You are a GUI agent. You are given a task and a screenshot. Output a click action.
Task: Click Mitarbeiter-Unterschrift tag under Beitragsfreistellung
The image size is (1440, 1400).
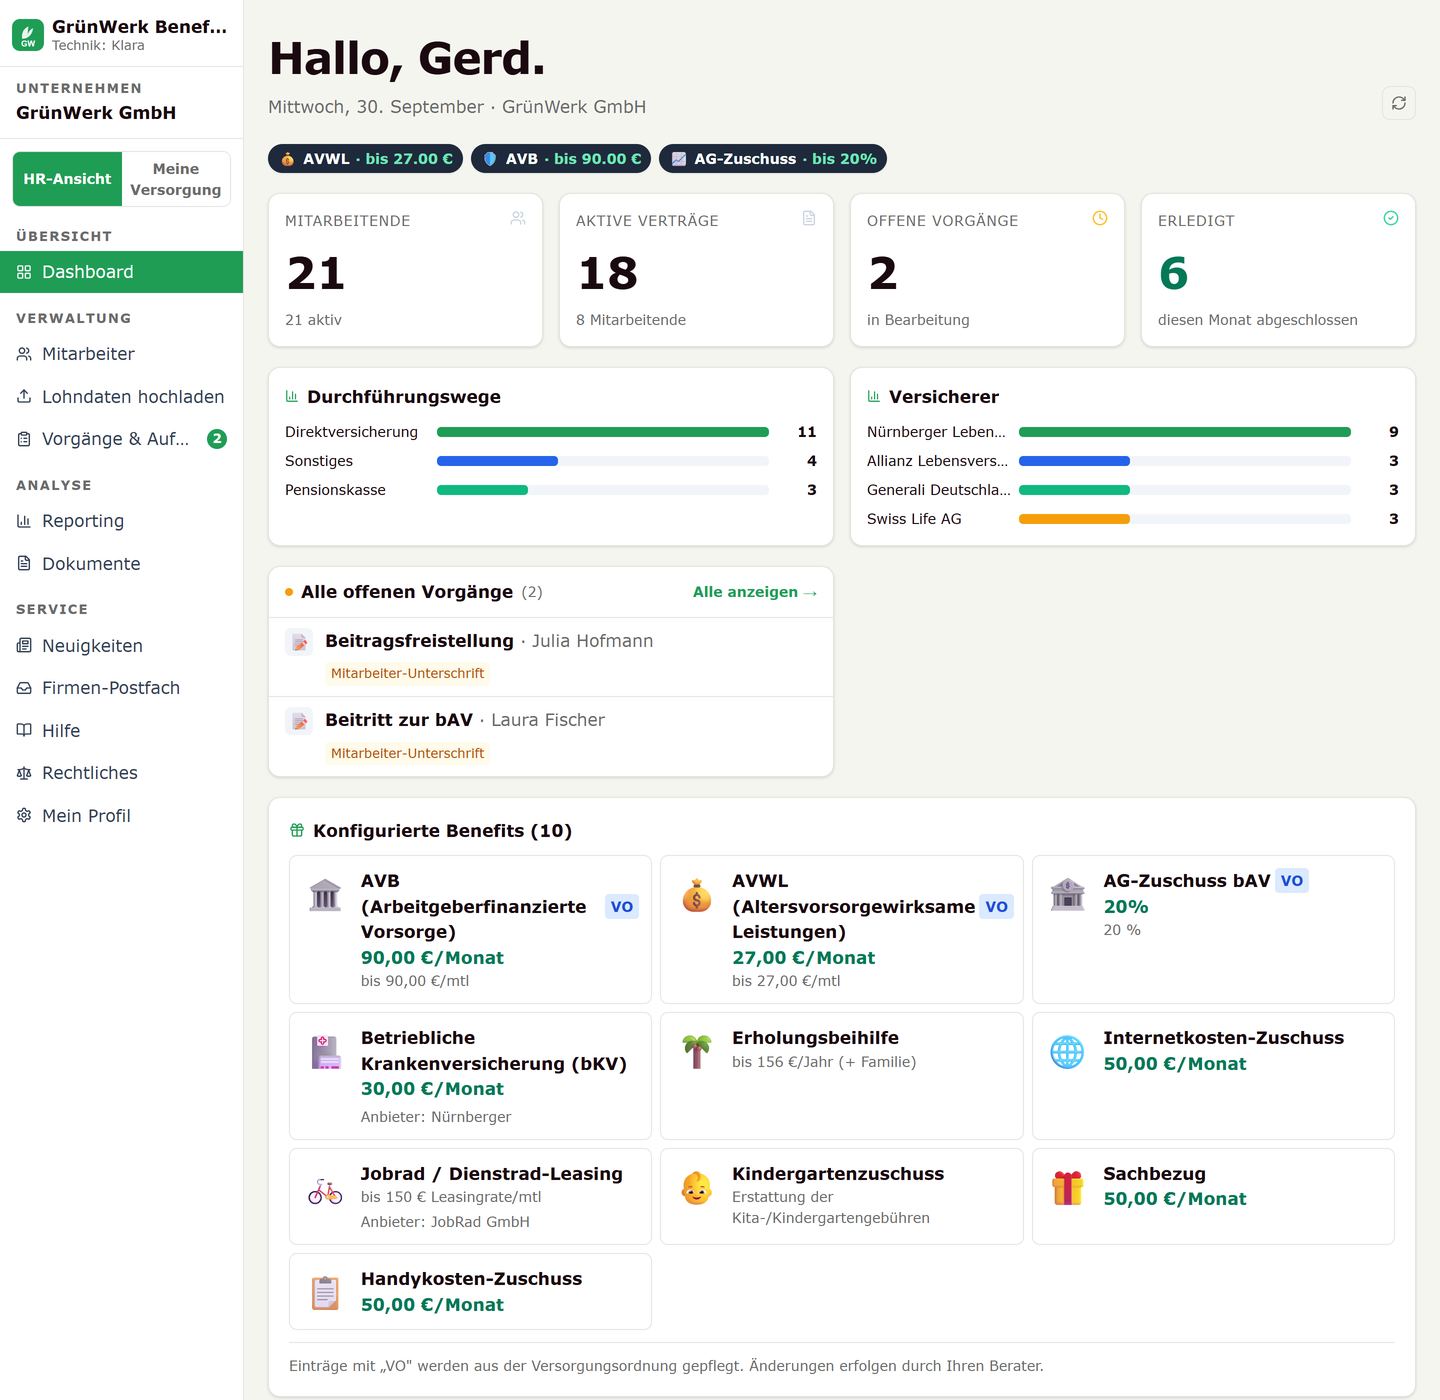tap(407, 673)
